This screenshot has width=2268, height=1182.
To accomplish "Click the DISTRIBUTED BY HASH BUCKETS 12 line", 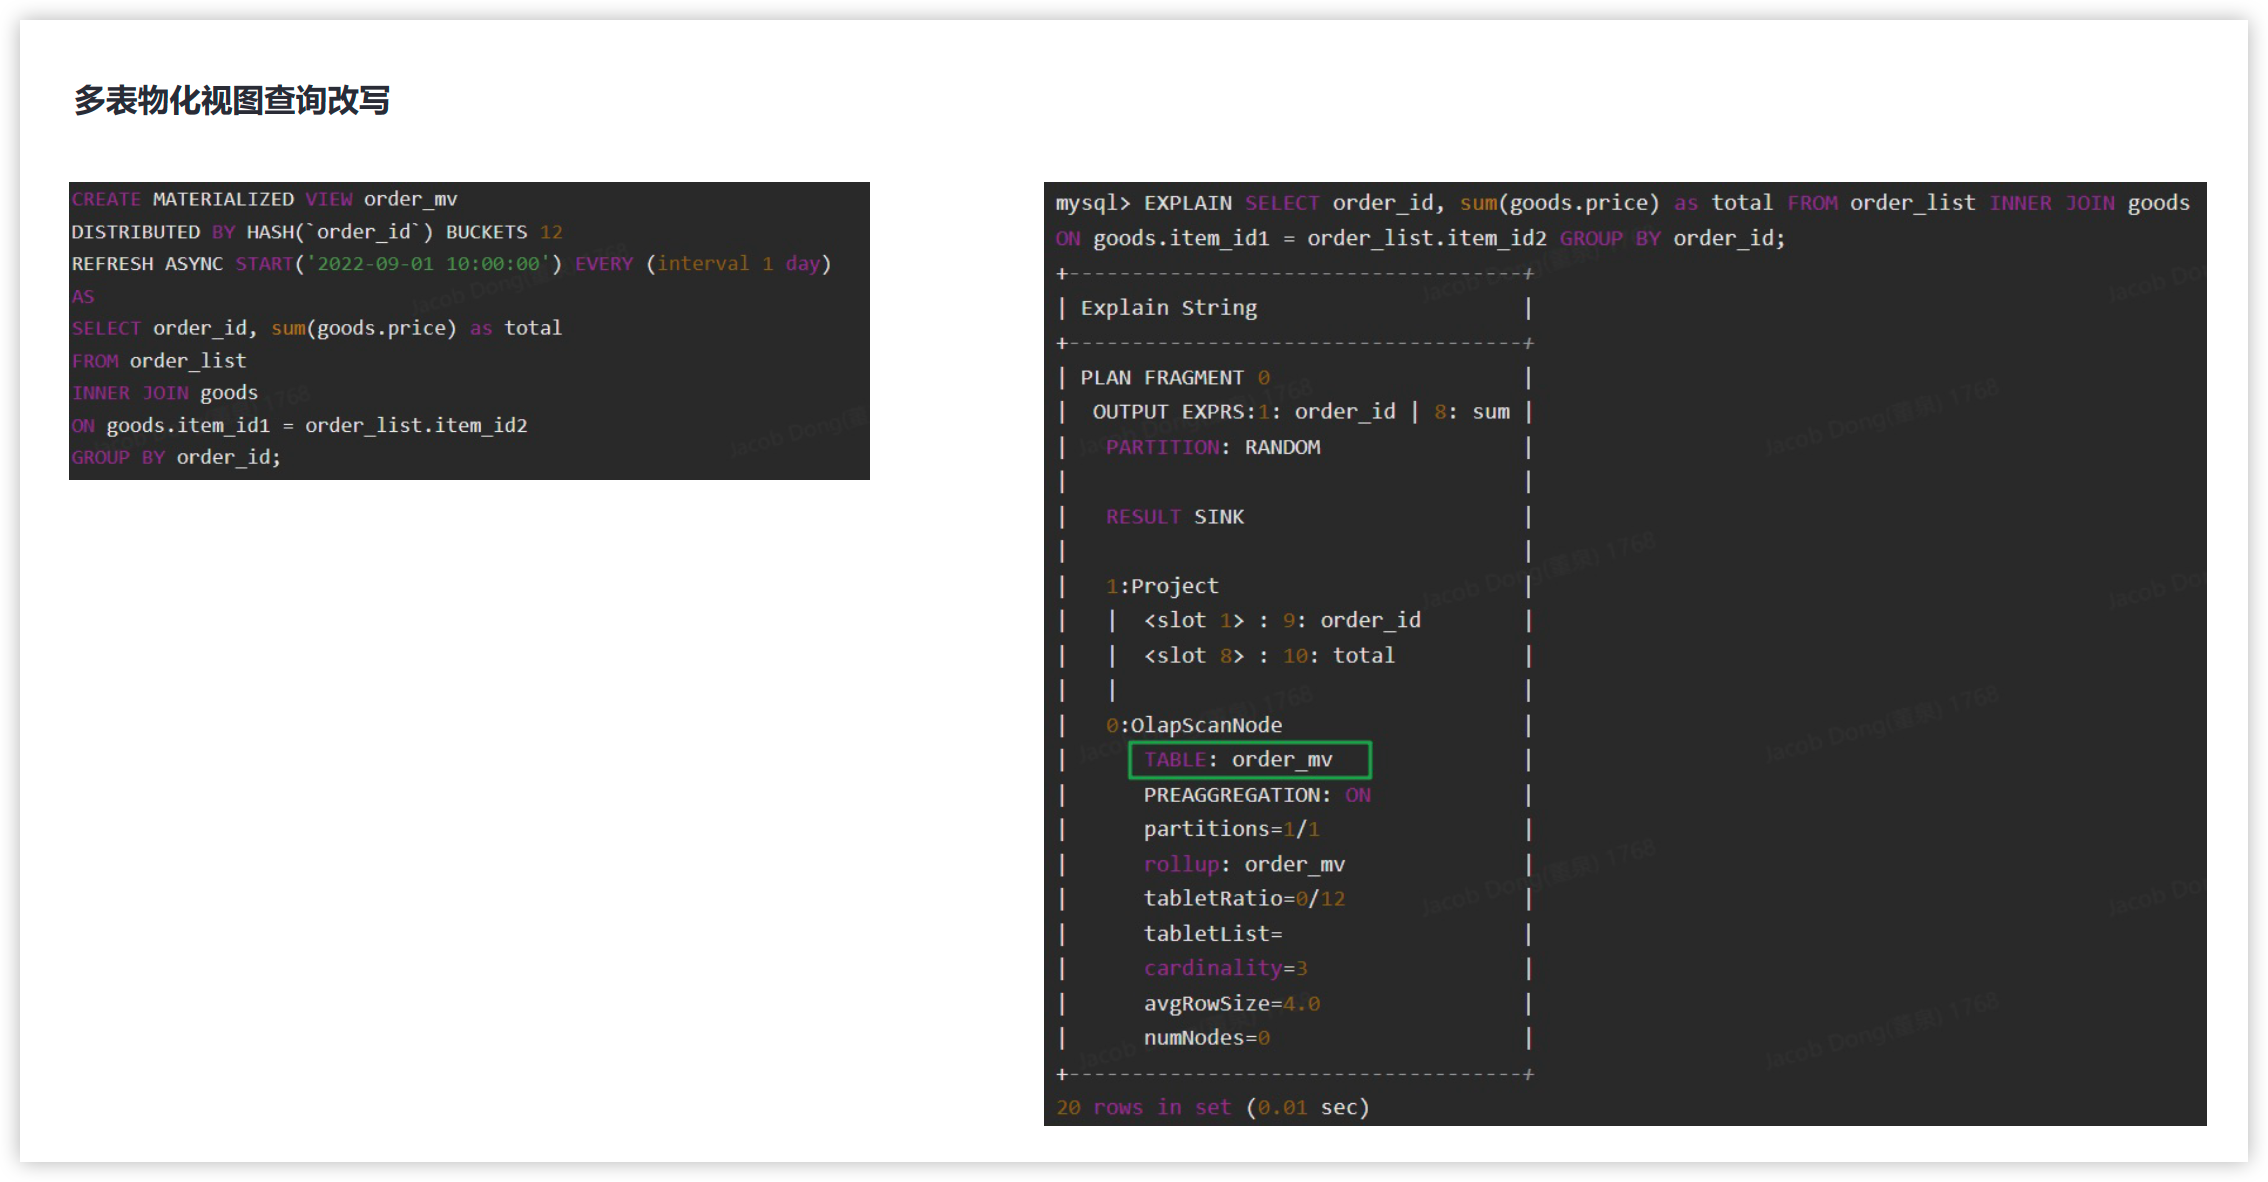I will click(316, 232).
